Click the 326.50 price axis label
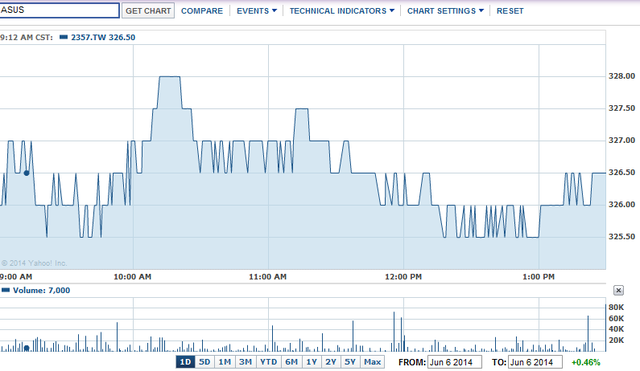 click(x=622, y=172)
